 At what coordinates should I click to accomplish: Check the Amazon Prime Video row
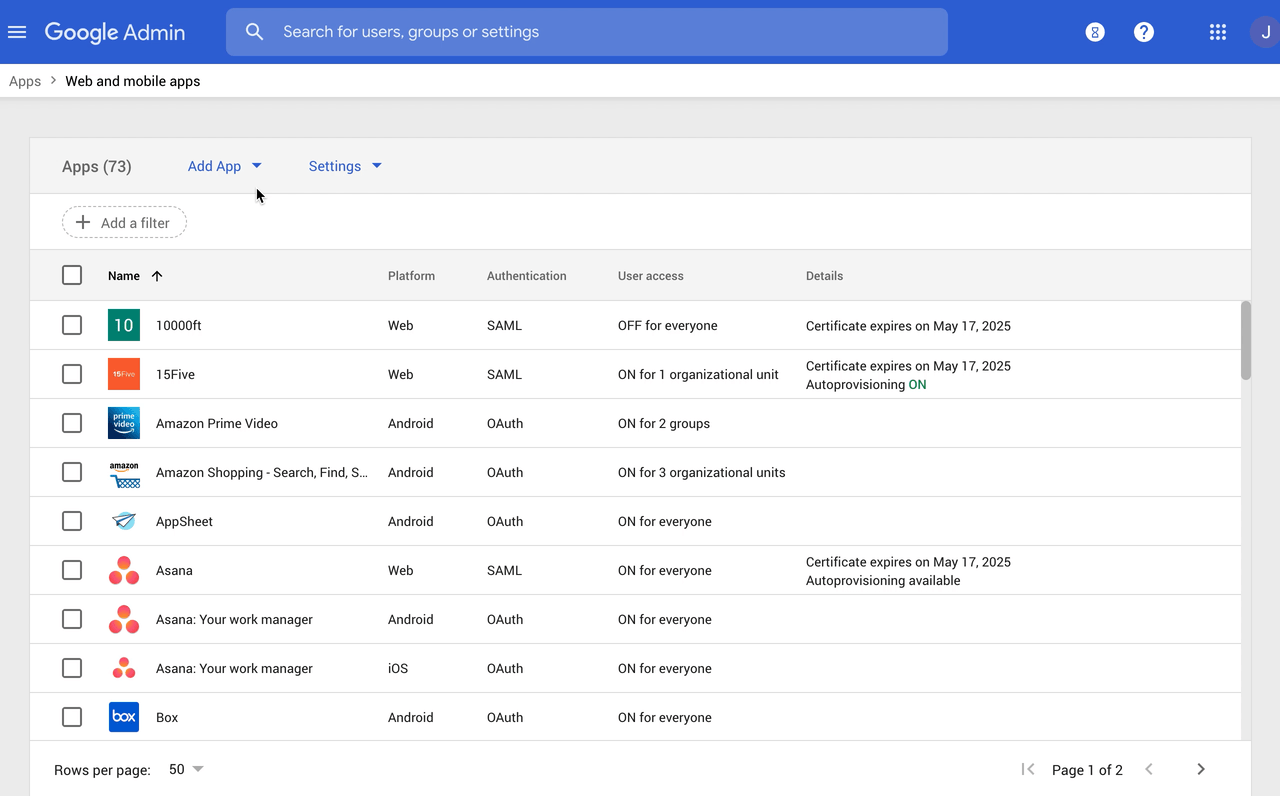(72, 423)
